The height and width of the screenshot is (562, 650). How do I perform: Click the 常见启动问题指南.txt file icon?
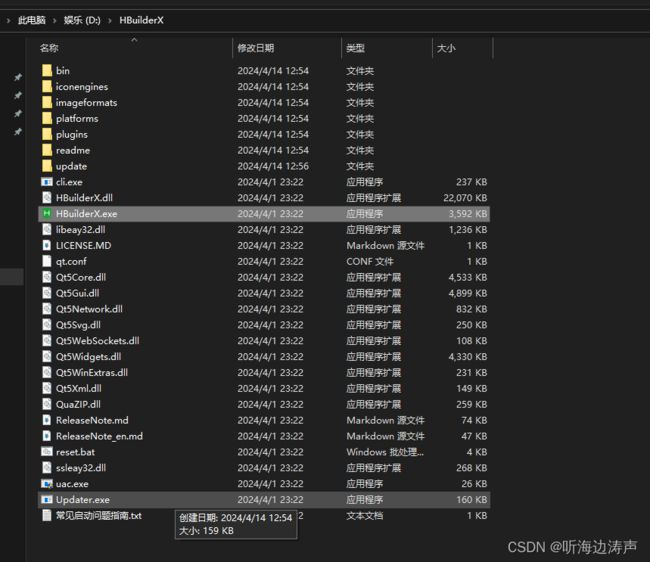click(x=47, y=515)
